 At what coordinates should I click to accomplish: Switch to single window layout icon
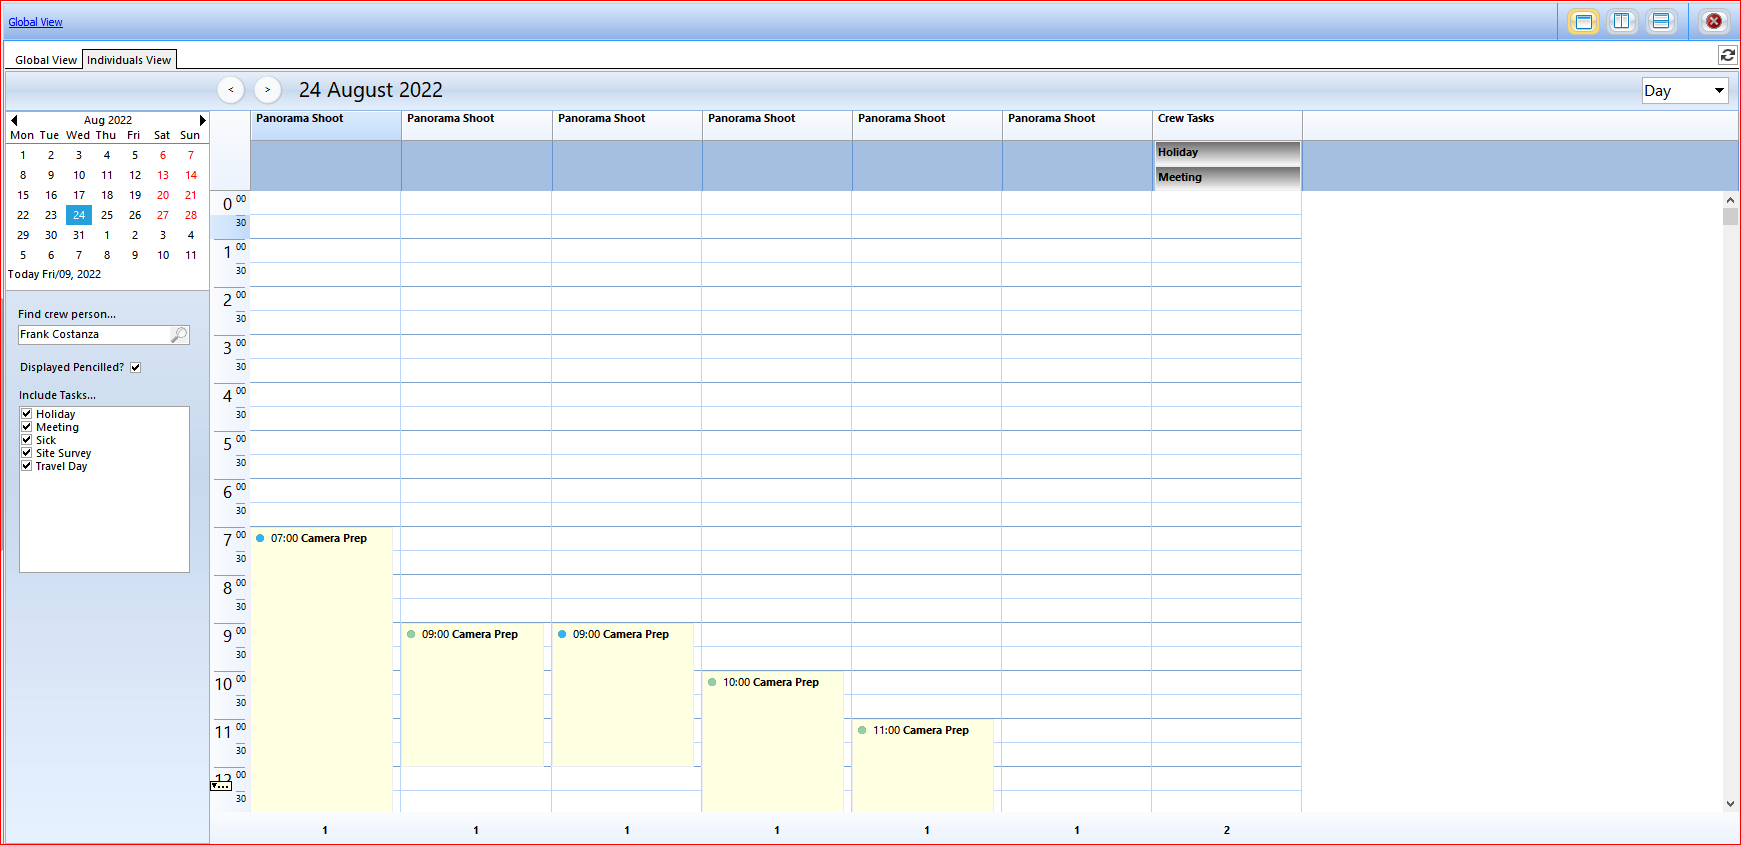[x=1583, y=22]
